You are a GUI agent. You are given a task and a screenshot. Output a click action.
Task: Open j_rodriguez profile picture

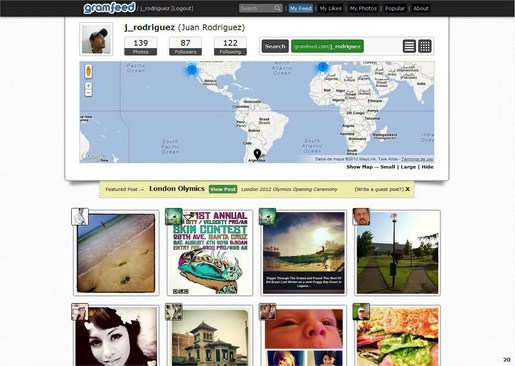click(x=96, y=39)
